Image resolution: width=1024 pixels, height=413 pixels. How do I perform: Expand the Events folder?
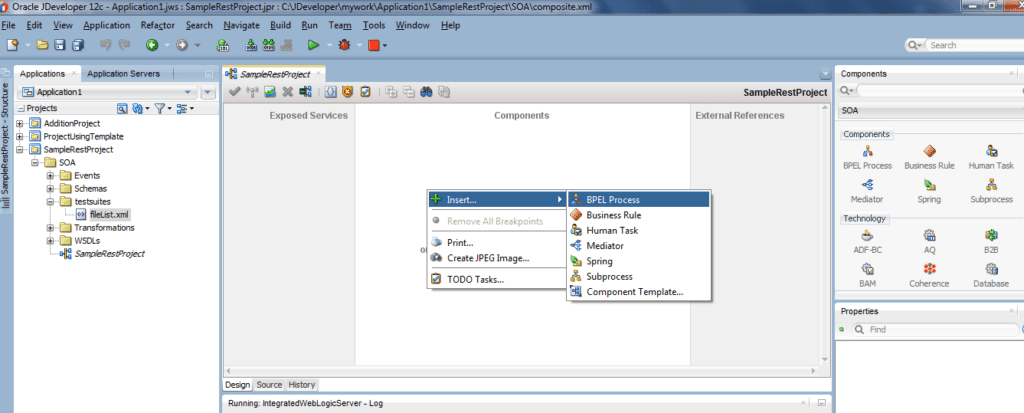(x=51, y=176)
